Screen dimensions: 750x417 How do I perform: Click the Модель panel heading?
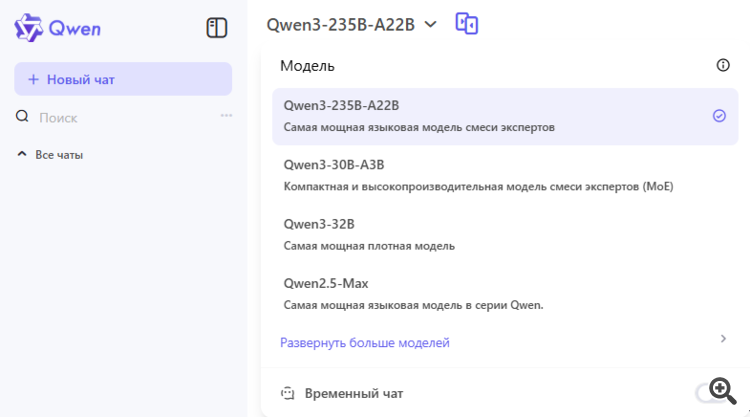307,66
